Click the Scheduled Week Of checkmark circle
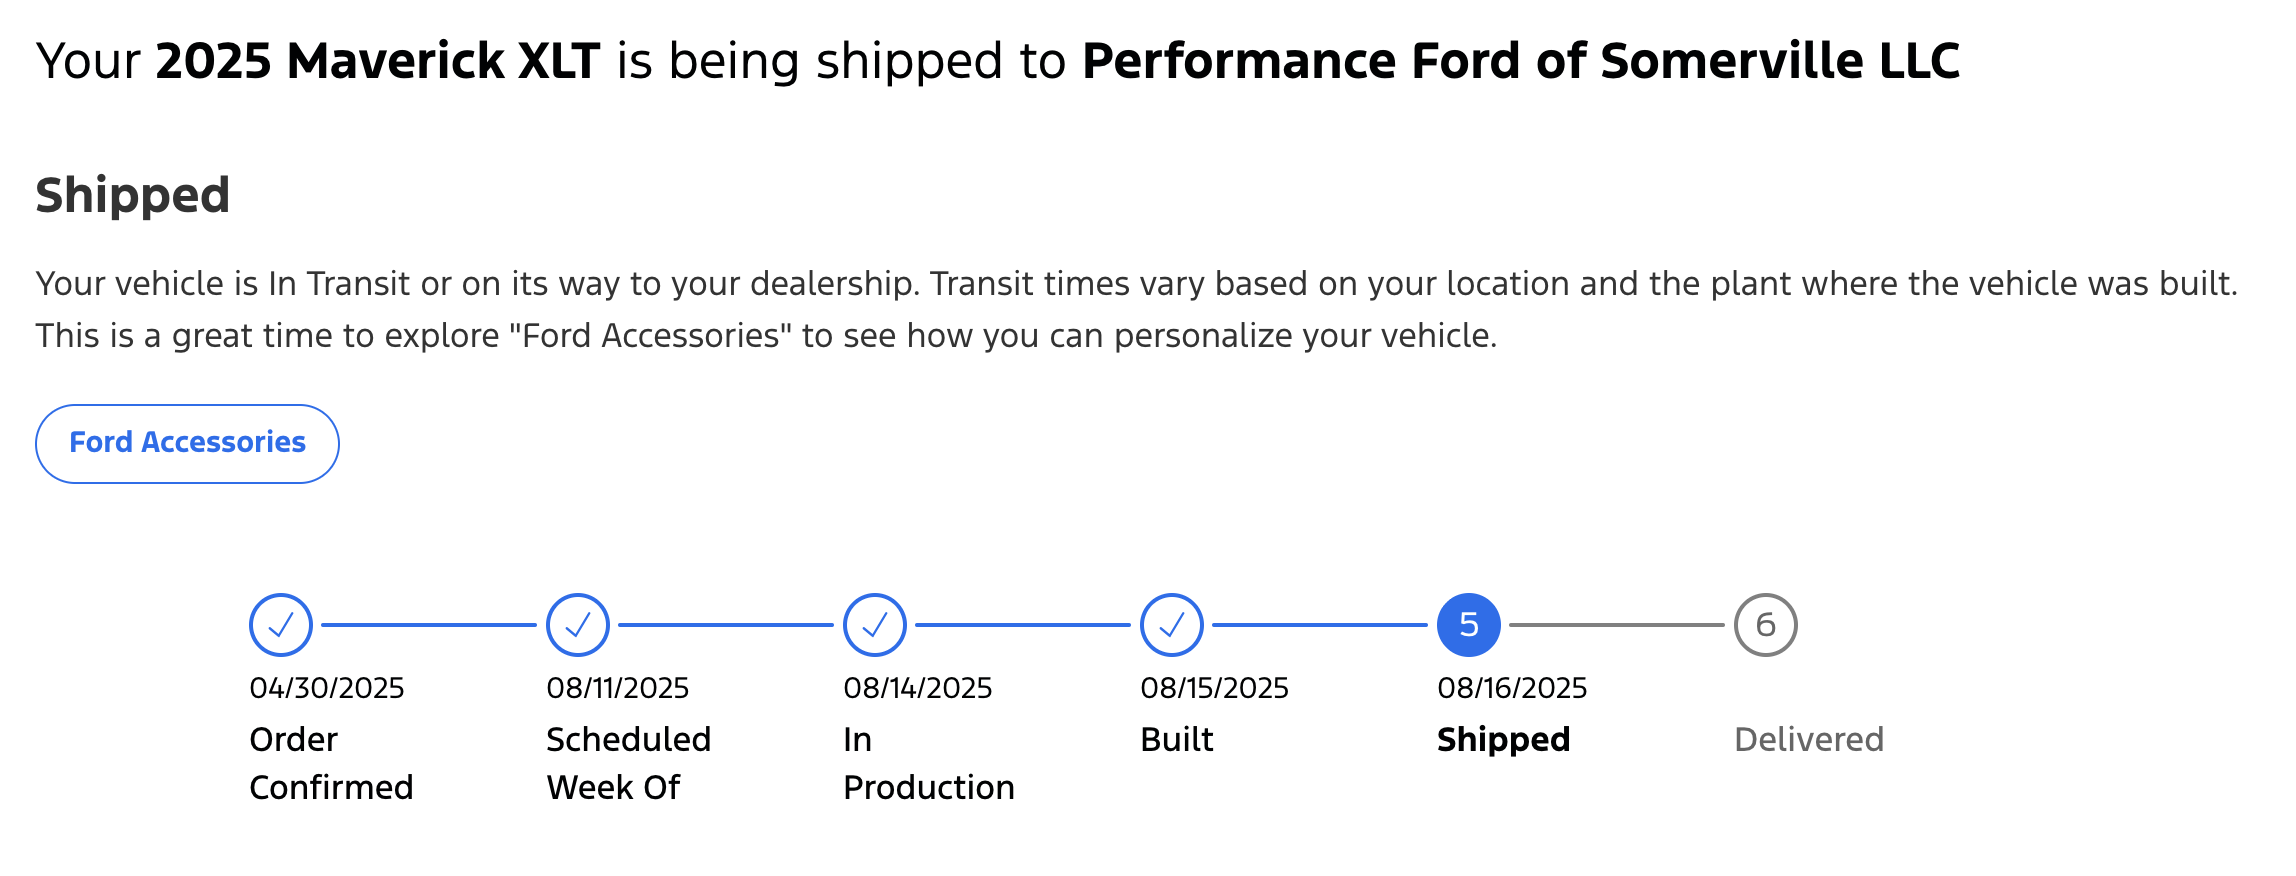Screen dimensions: 2296x876 point(578,625)
